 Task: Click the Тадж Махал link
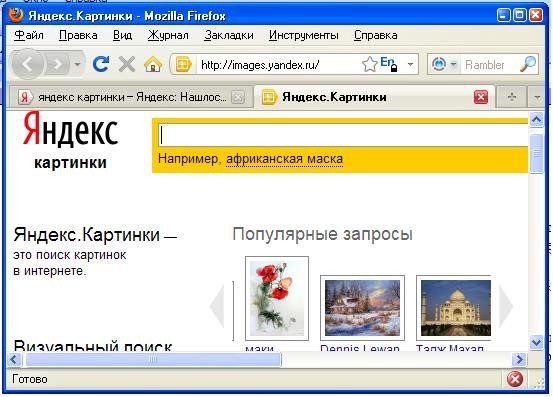[450, 348]
